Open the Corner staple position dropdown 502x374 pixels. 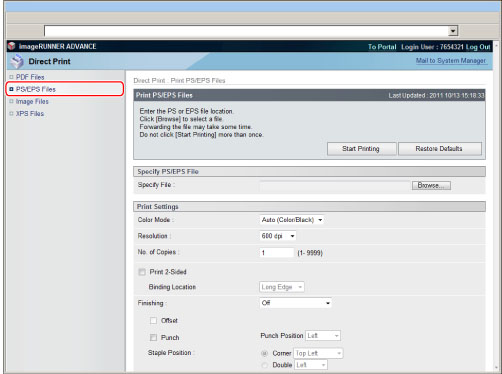point(318,353)
